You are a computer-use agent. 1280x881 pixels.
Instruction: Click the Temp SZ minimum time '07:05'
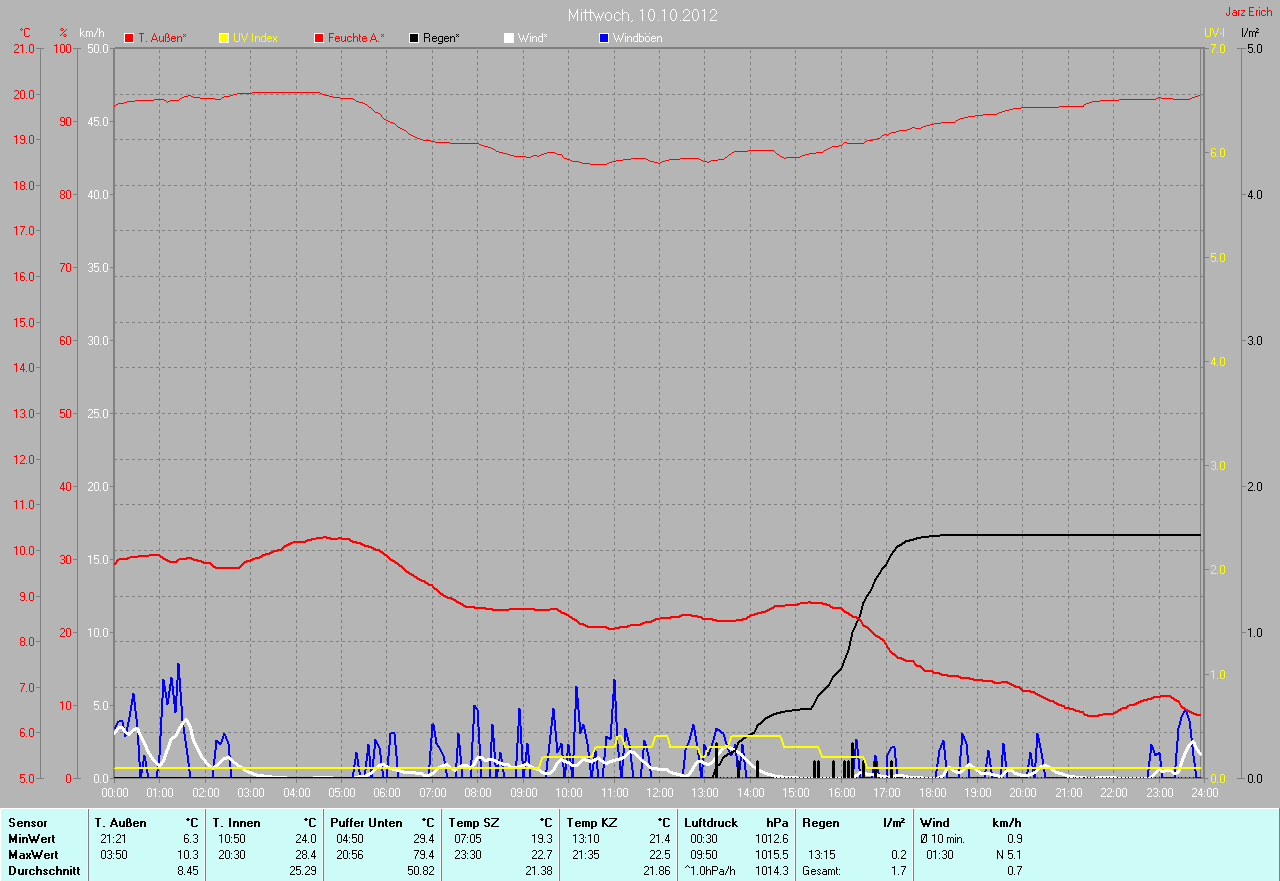(468, 839)
